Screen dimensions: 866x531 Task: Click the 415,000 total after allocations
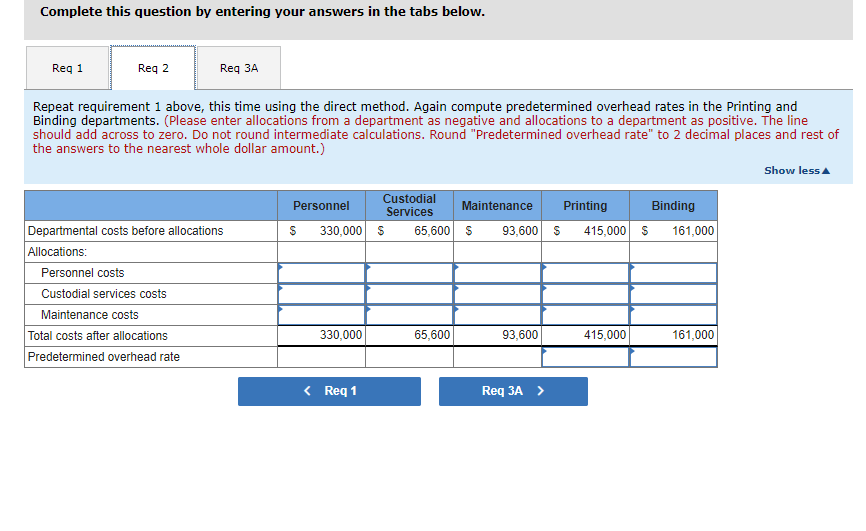tap(605, 335)
